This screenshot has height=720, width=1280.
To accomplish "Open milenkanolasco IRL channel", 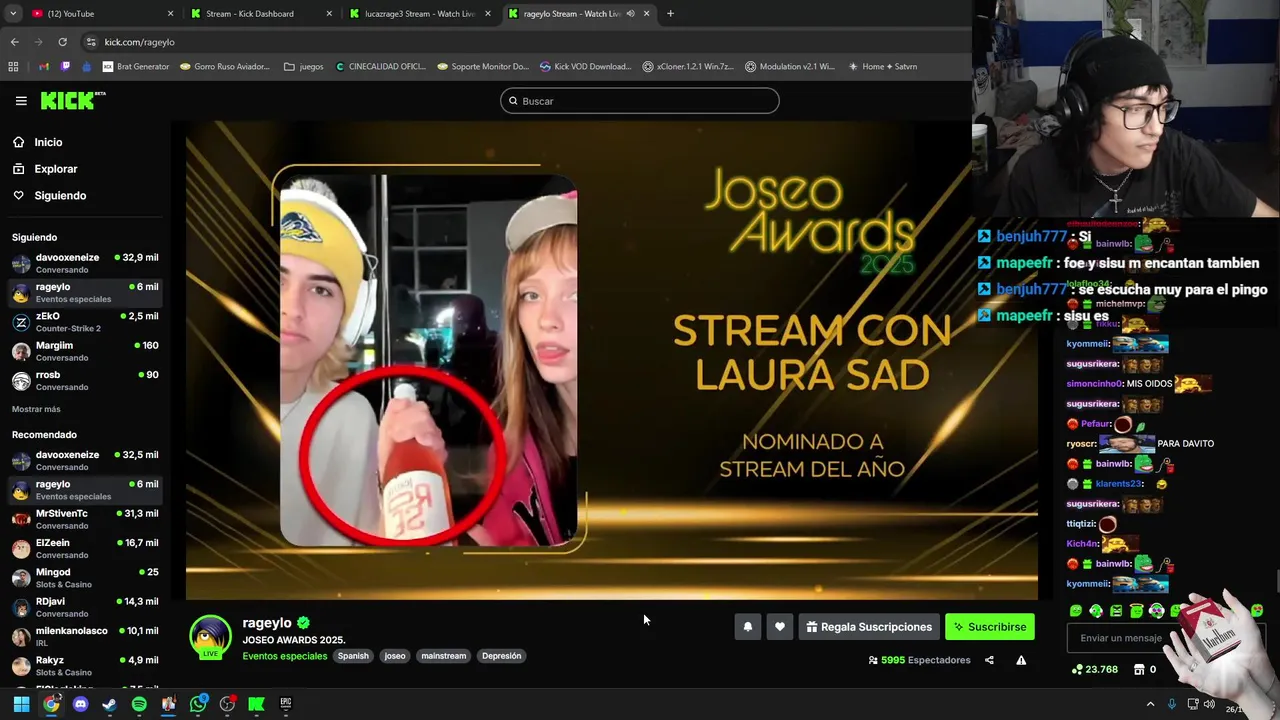I will tap(85, 637).
